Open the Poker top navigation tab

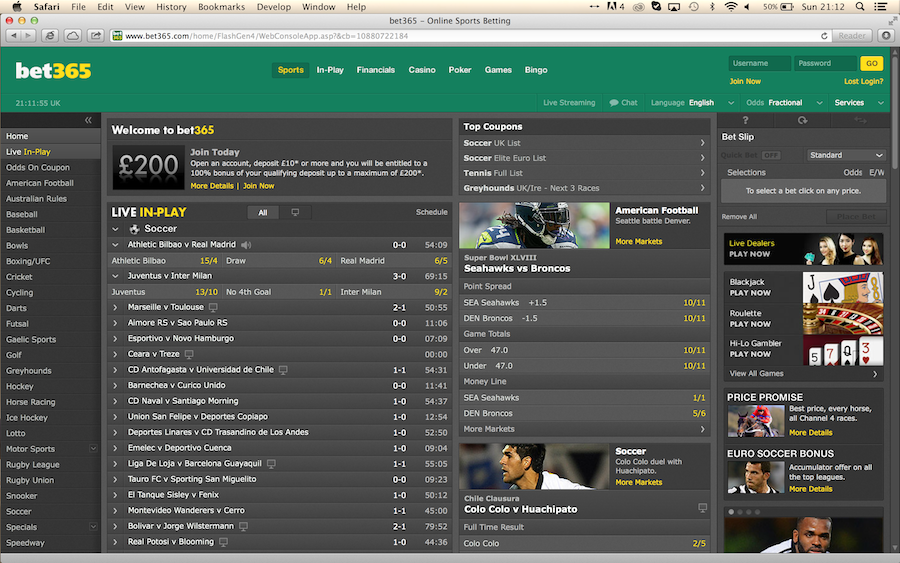[x=460, y=70]
